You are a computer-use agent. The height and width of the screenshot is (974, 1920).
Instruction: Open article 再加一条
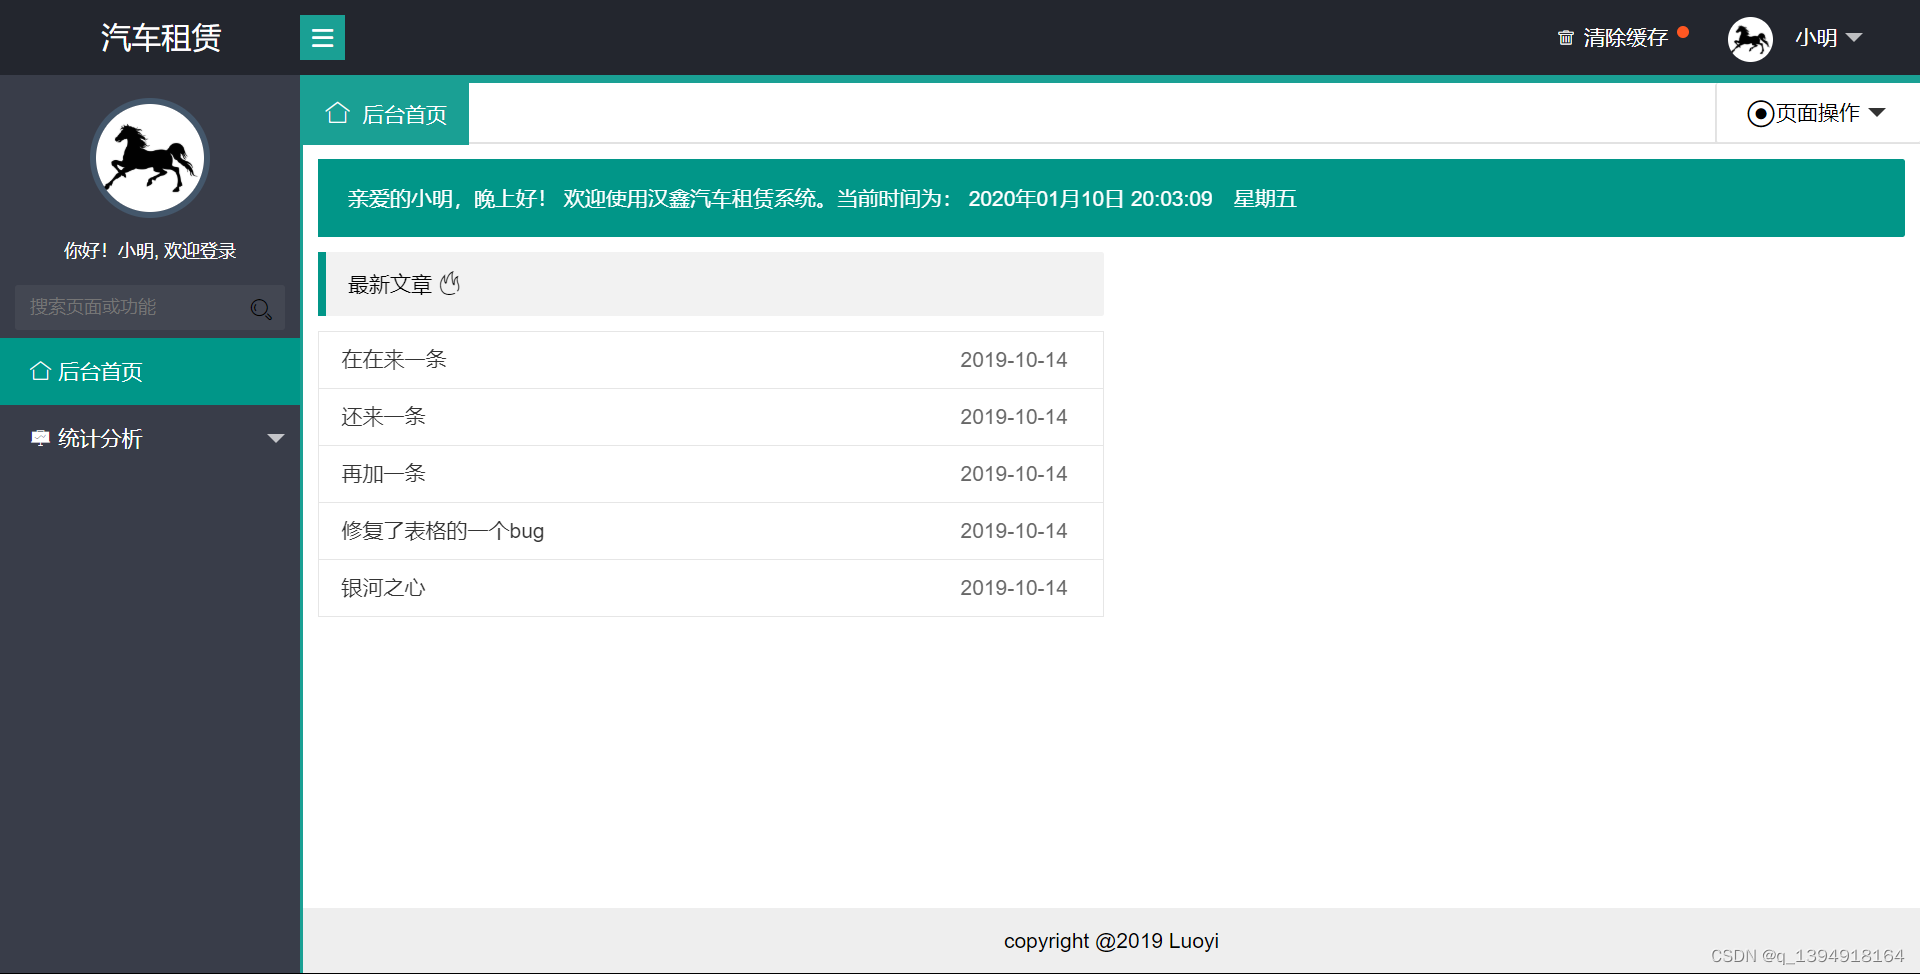click(383, 474)
